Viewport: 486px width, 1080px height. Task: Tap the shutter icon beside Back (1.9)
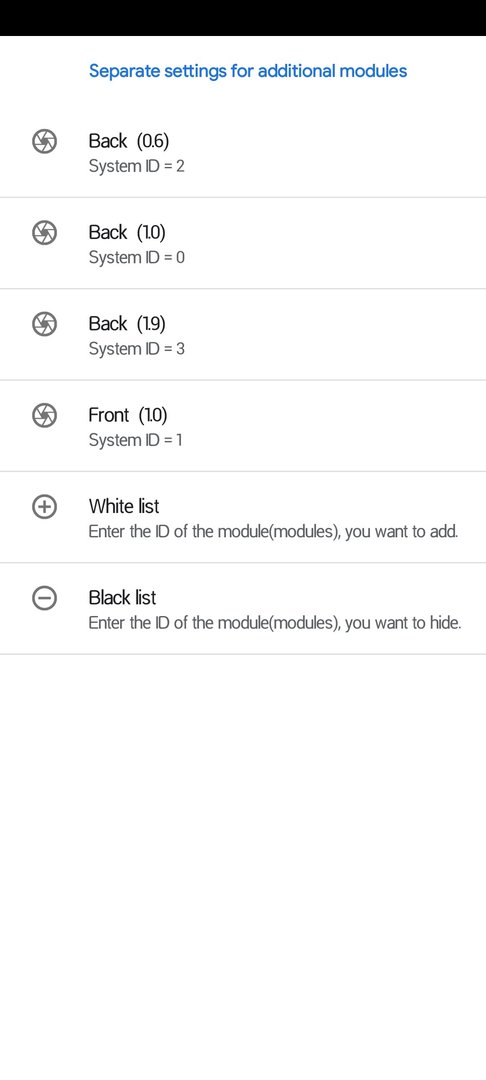pos(44,324)
